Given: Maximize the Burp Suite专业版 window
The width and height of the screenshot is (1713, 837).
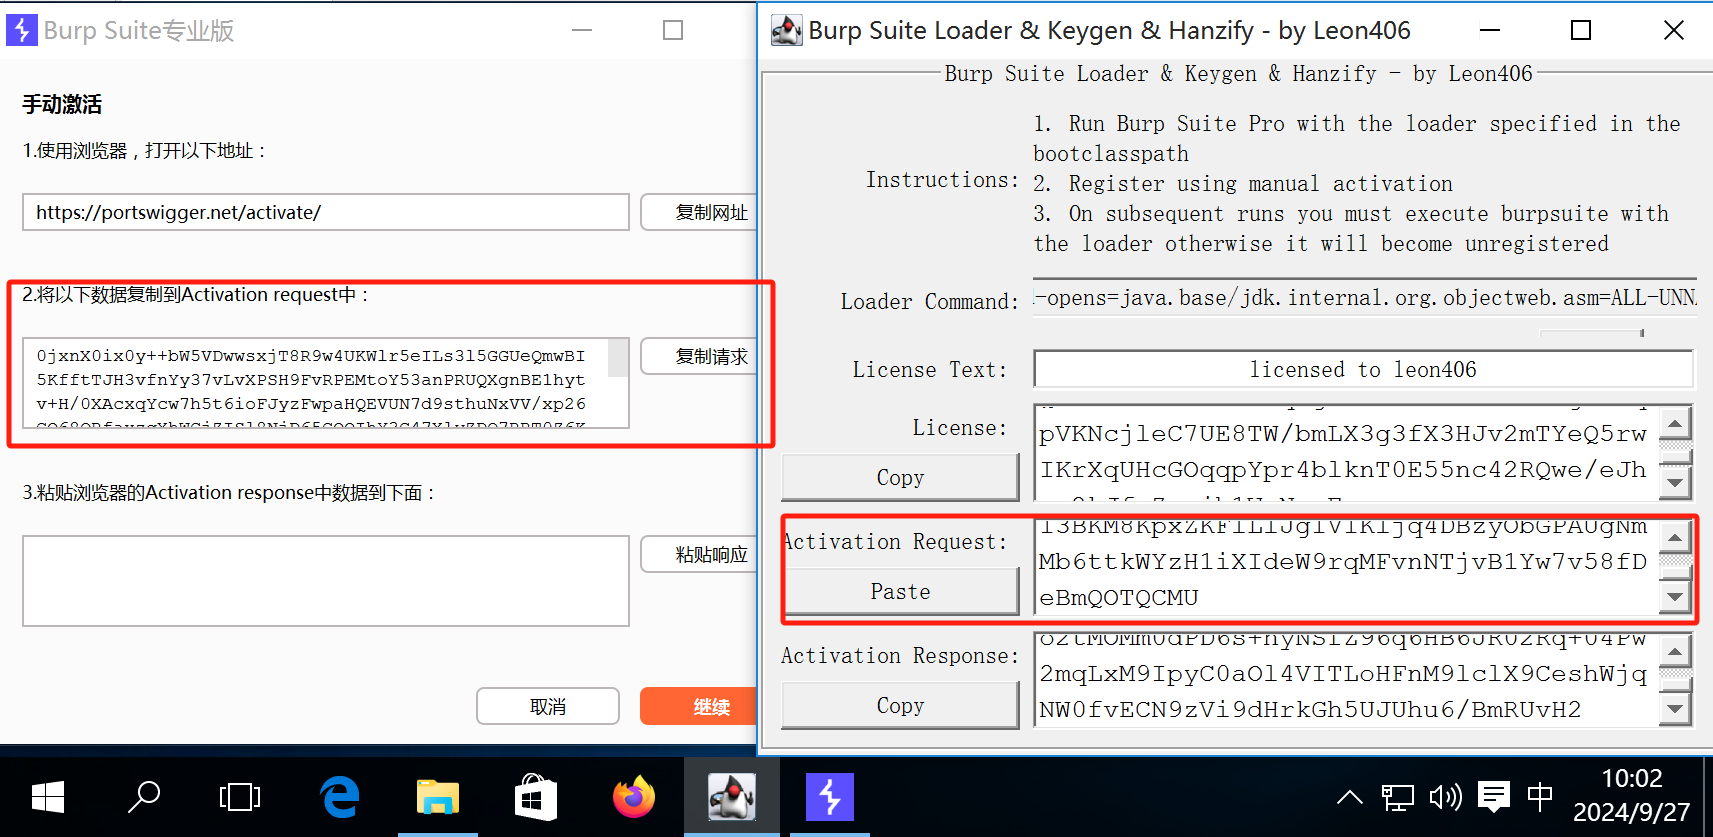Looking at the screenshot, I should (x=673, y=30).
